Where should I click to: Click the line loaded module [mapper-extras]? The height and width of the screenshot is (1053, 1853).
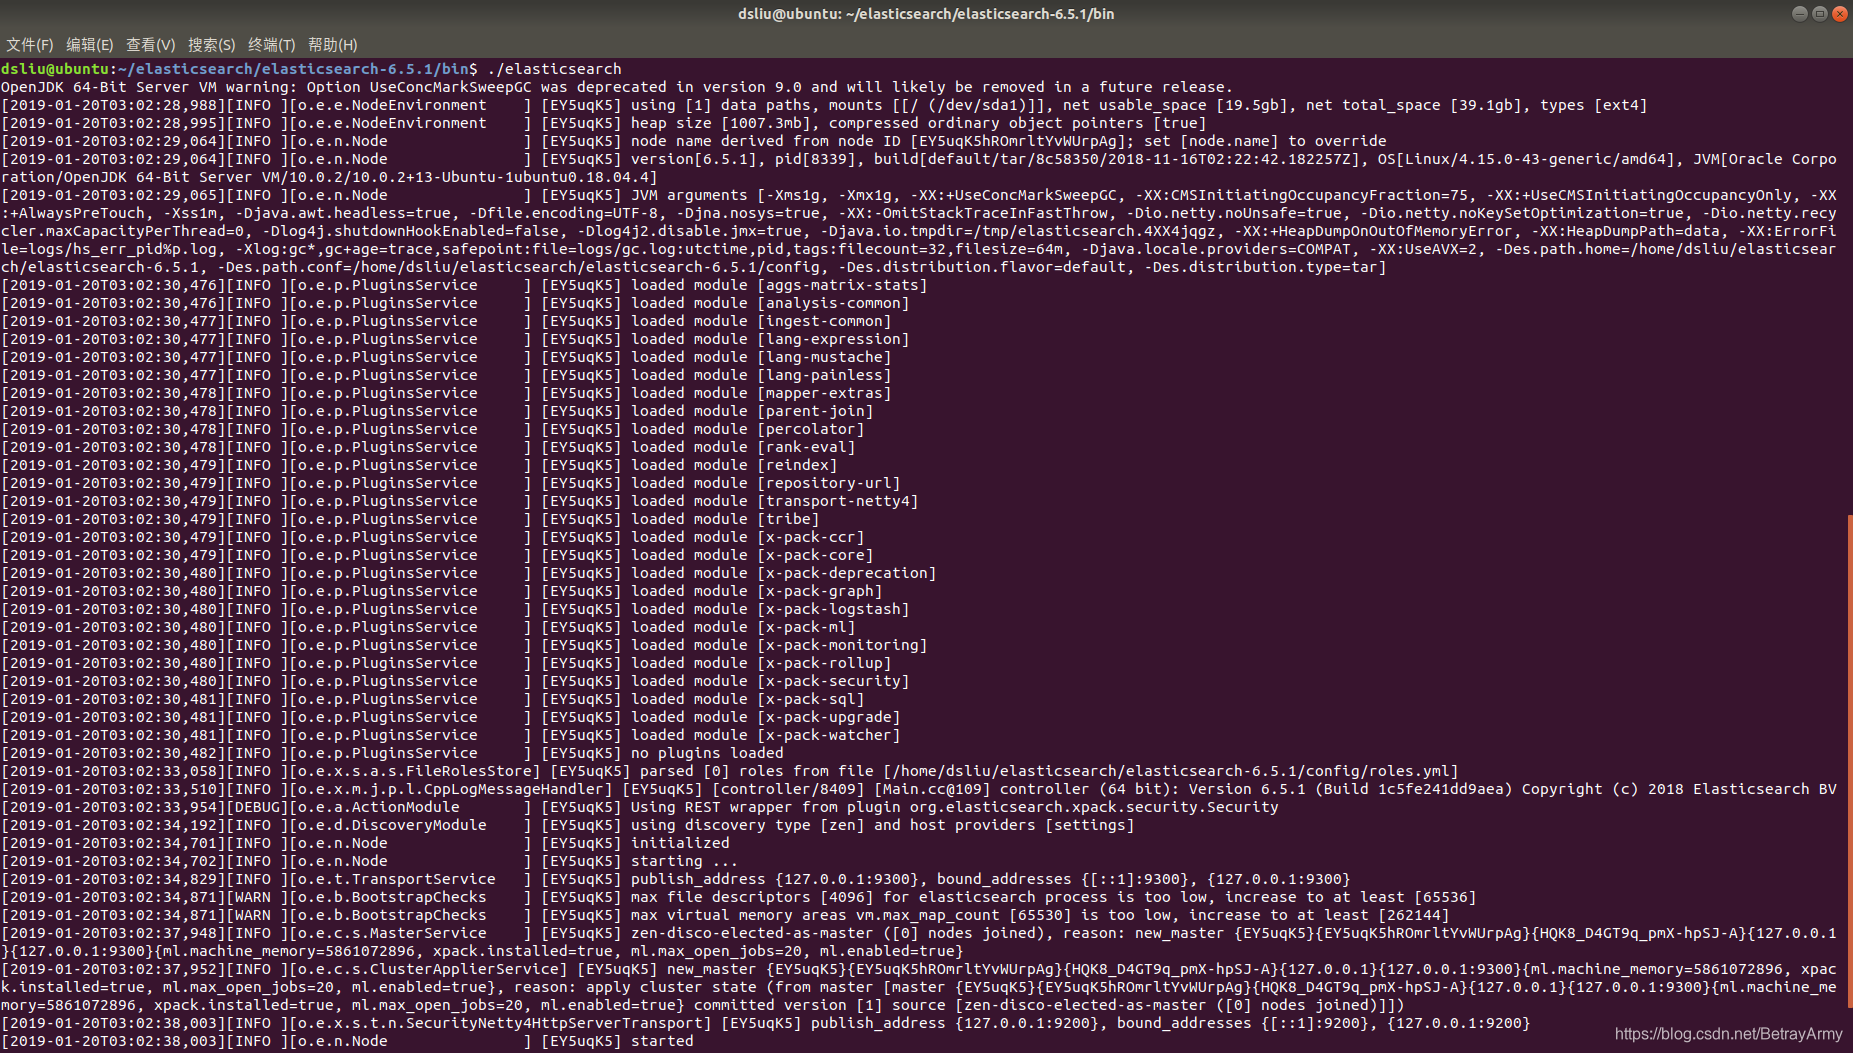coord(447,393)
